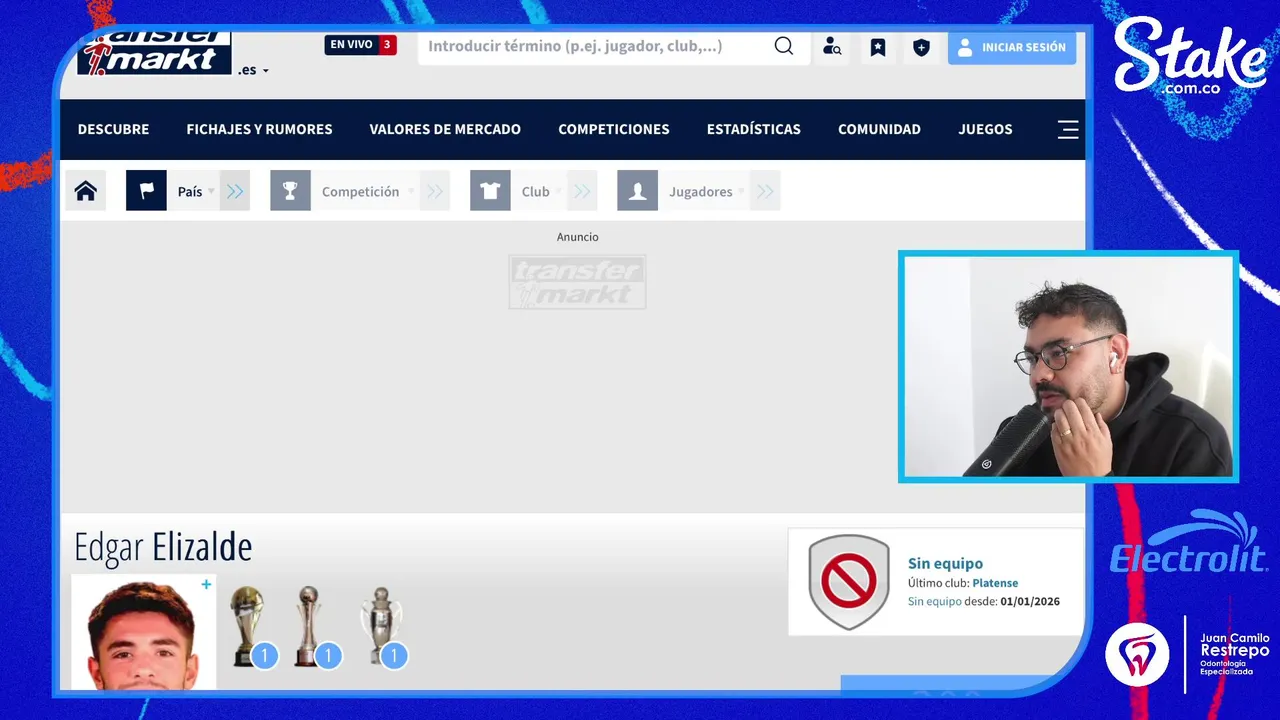Click the País flag icon
Viewport: 1280px width, 720px height.
146,191
